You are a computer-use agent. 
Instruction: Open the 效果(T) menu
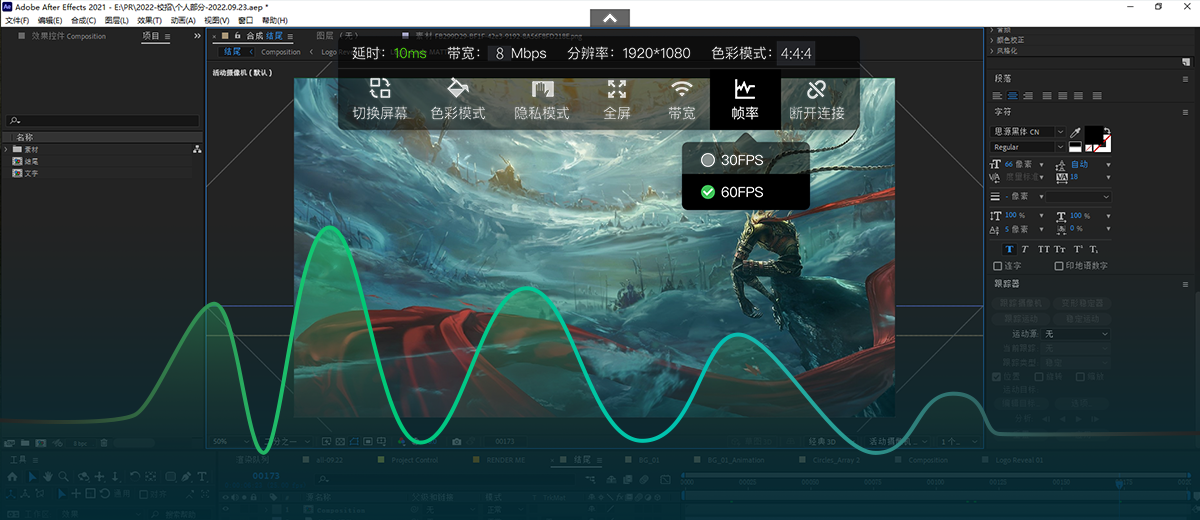[150, 20]
